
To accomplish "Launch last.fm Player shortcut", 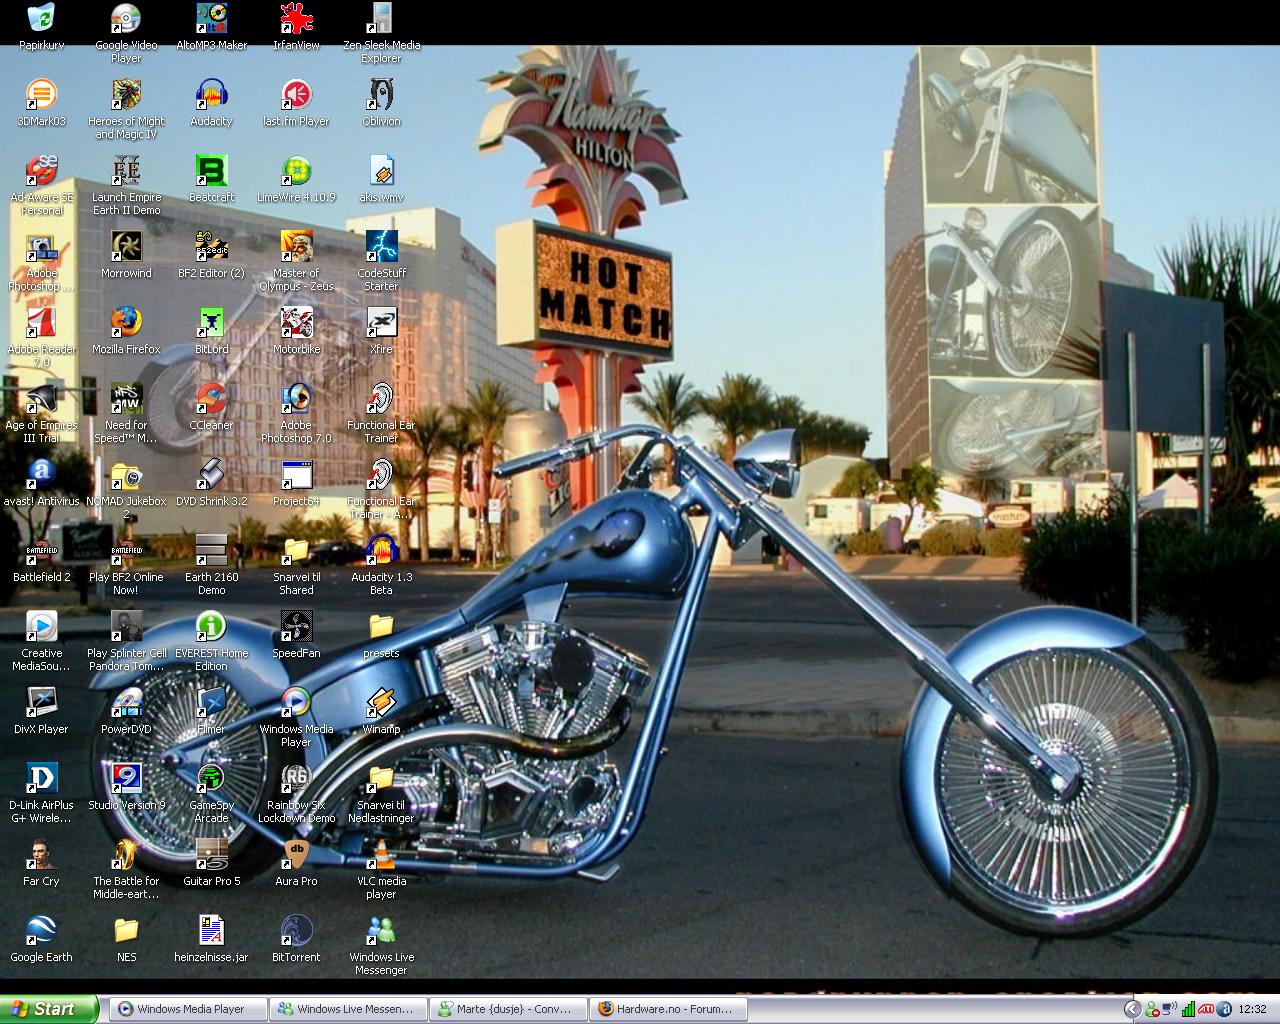I will click(x=296, y=102).
